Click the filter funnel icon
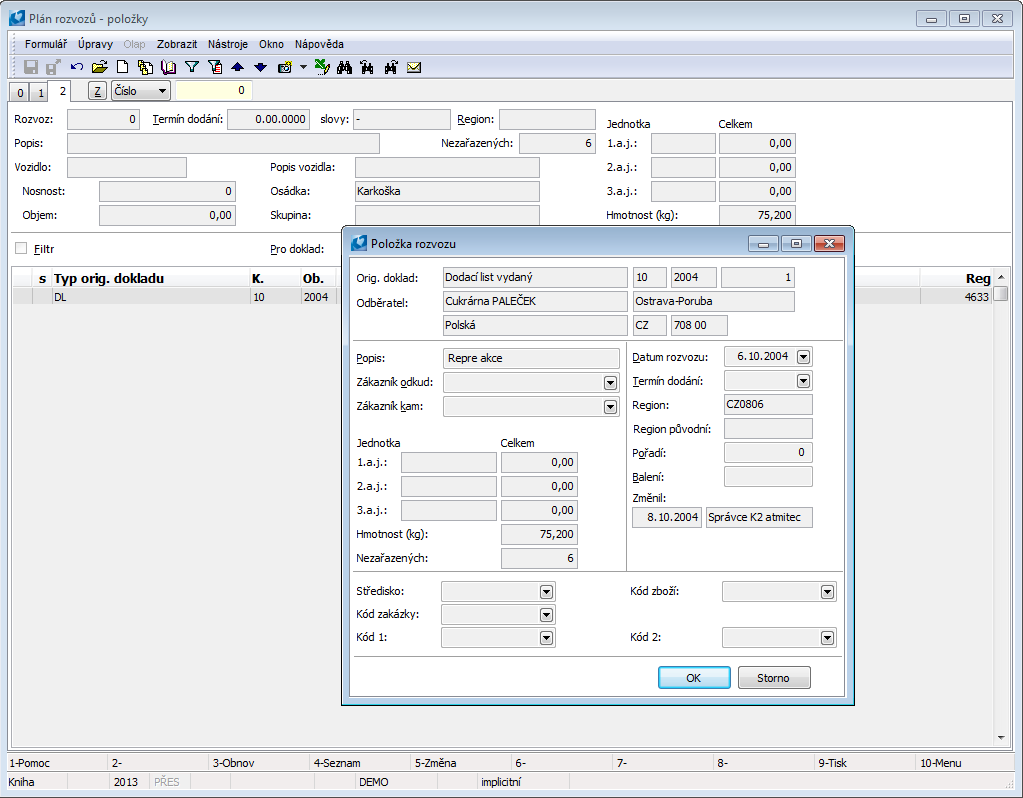The height and width of the screenshot is (798, 1023). [x=192, y=67]
